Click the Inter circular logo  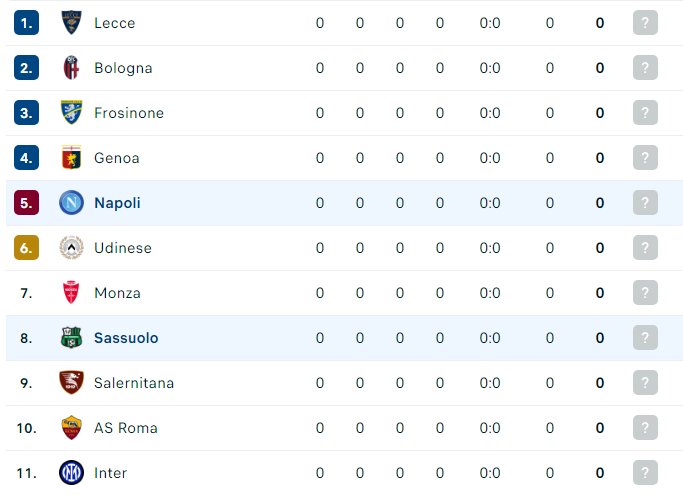point(71,472)
